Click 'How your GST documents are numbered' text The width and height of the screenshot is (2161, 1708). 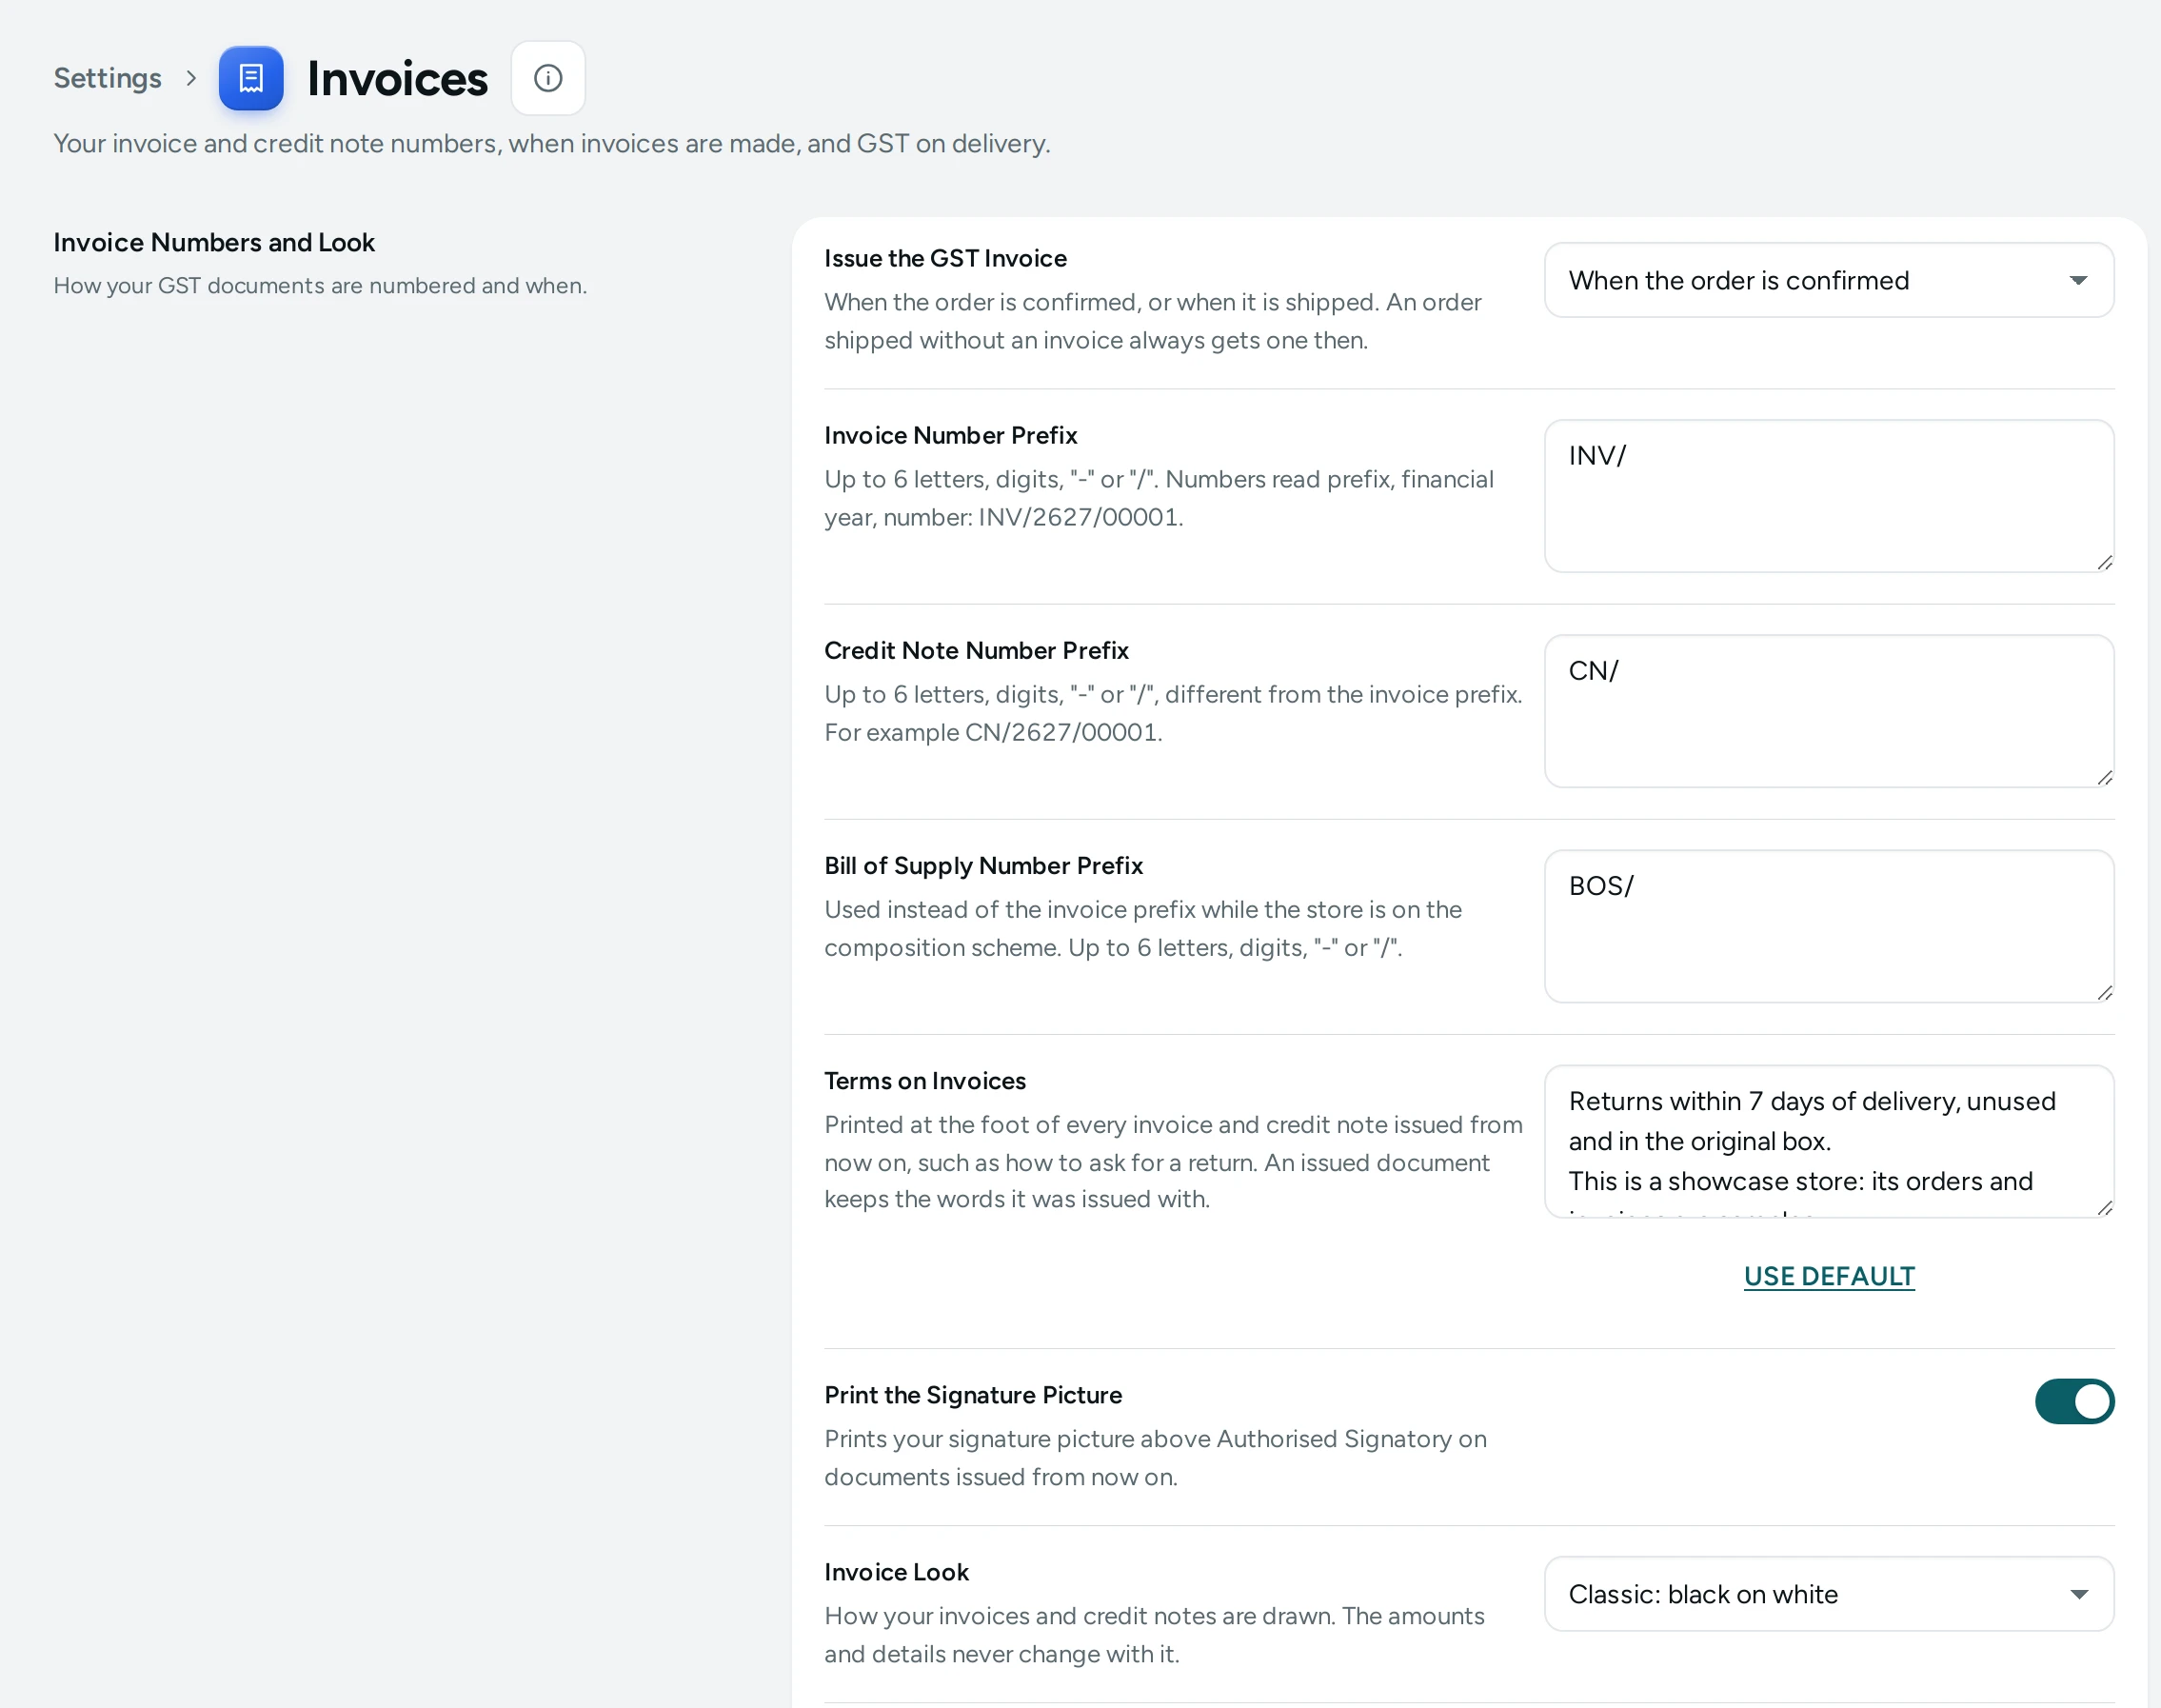click(320, 285)
